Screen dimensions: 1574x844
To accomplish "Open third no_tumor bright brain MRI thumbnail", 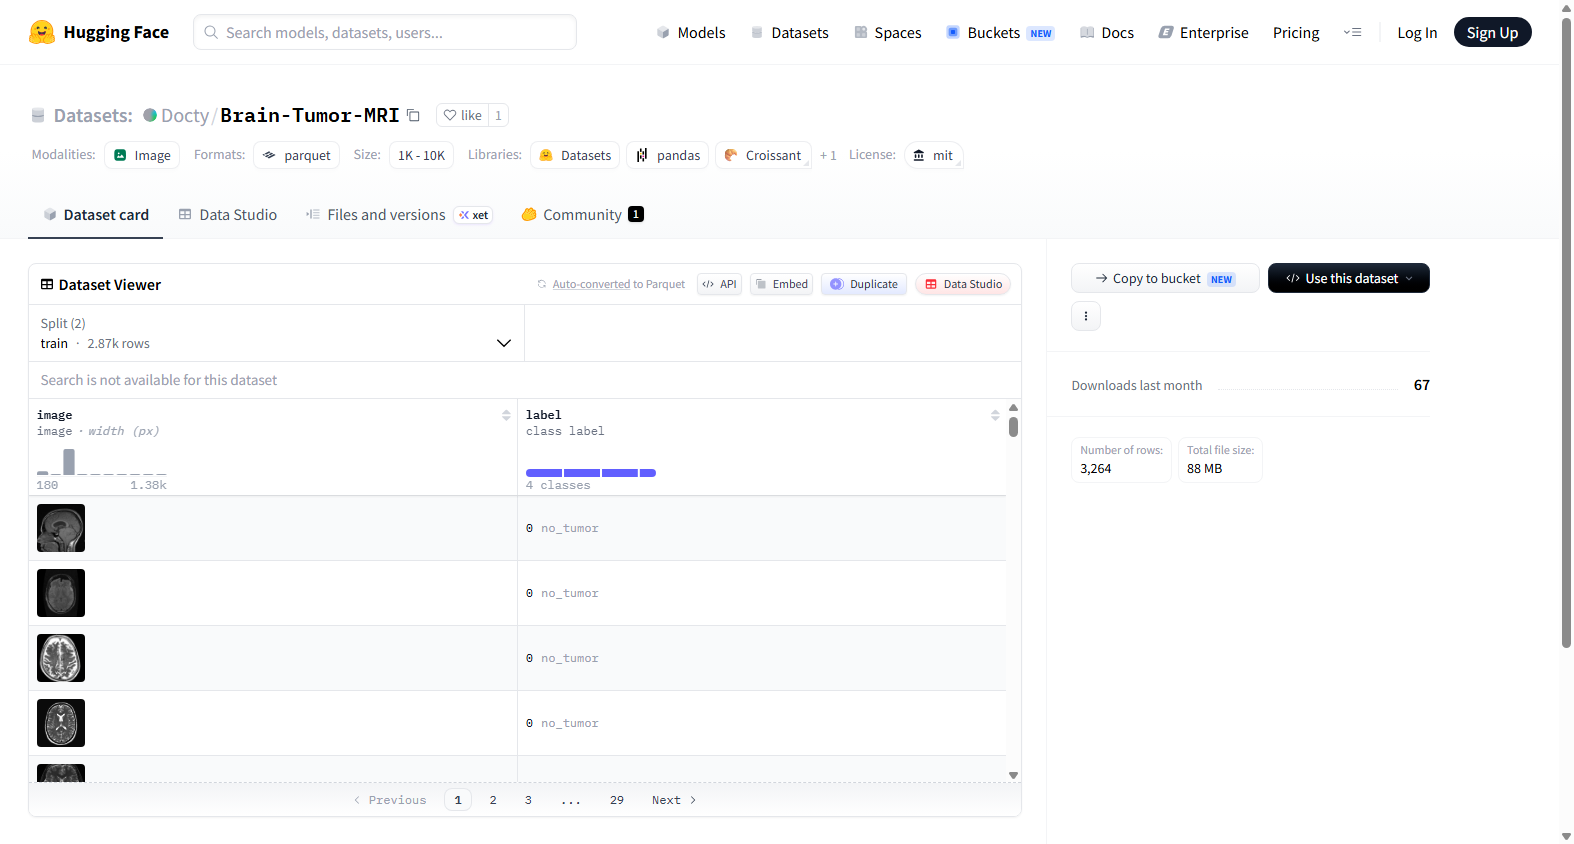I will 61,658.
